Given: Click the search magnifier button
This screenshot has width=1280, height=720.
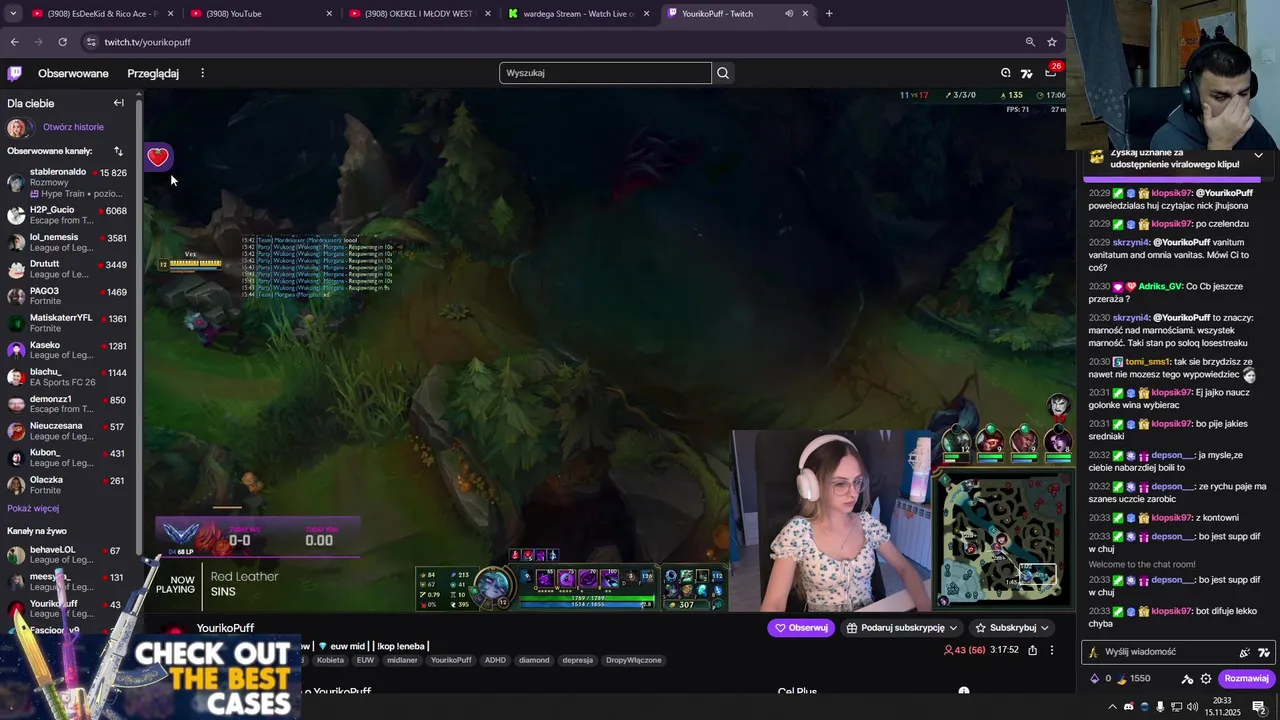Looking at the screenshot, I should 723,73.
